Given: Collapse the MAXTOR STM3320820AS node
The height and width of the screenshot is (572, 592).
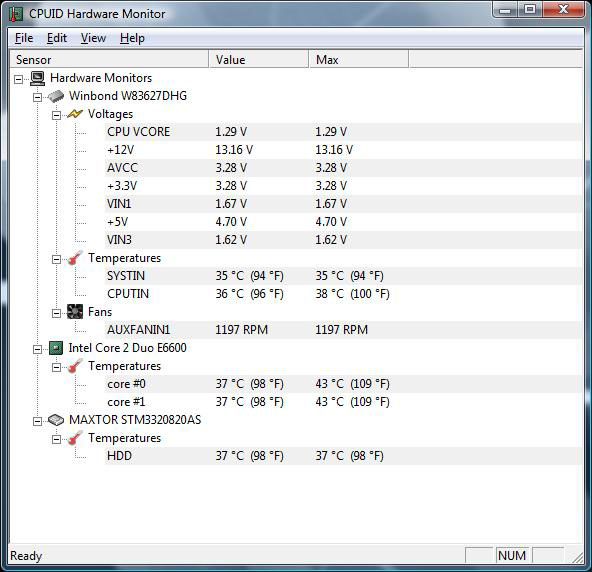Looking at the screenshot, I should click(x=37, y=421).
